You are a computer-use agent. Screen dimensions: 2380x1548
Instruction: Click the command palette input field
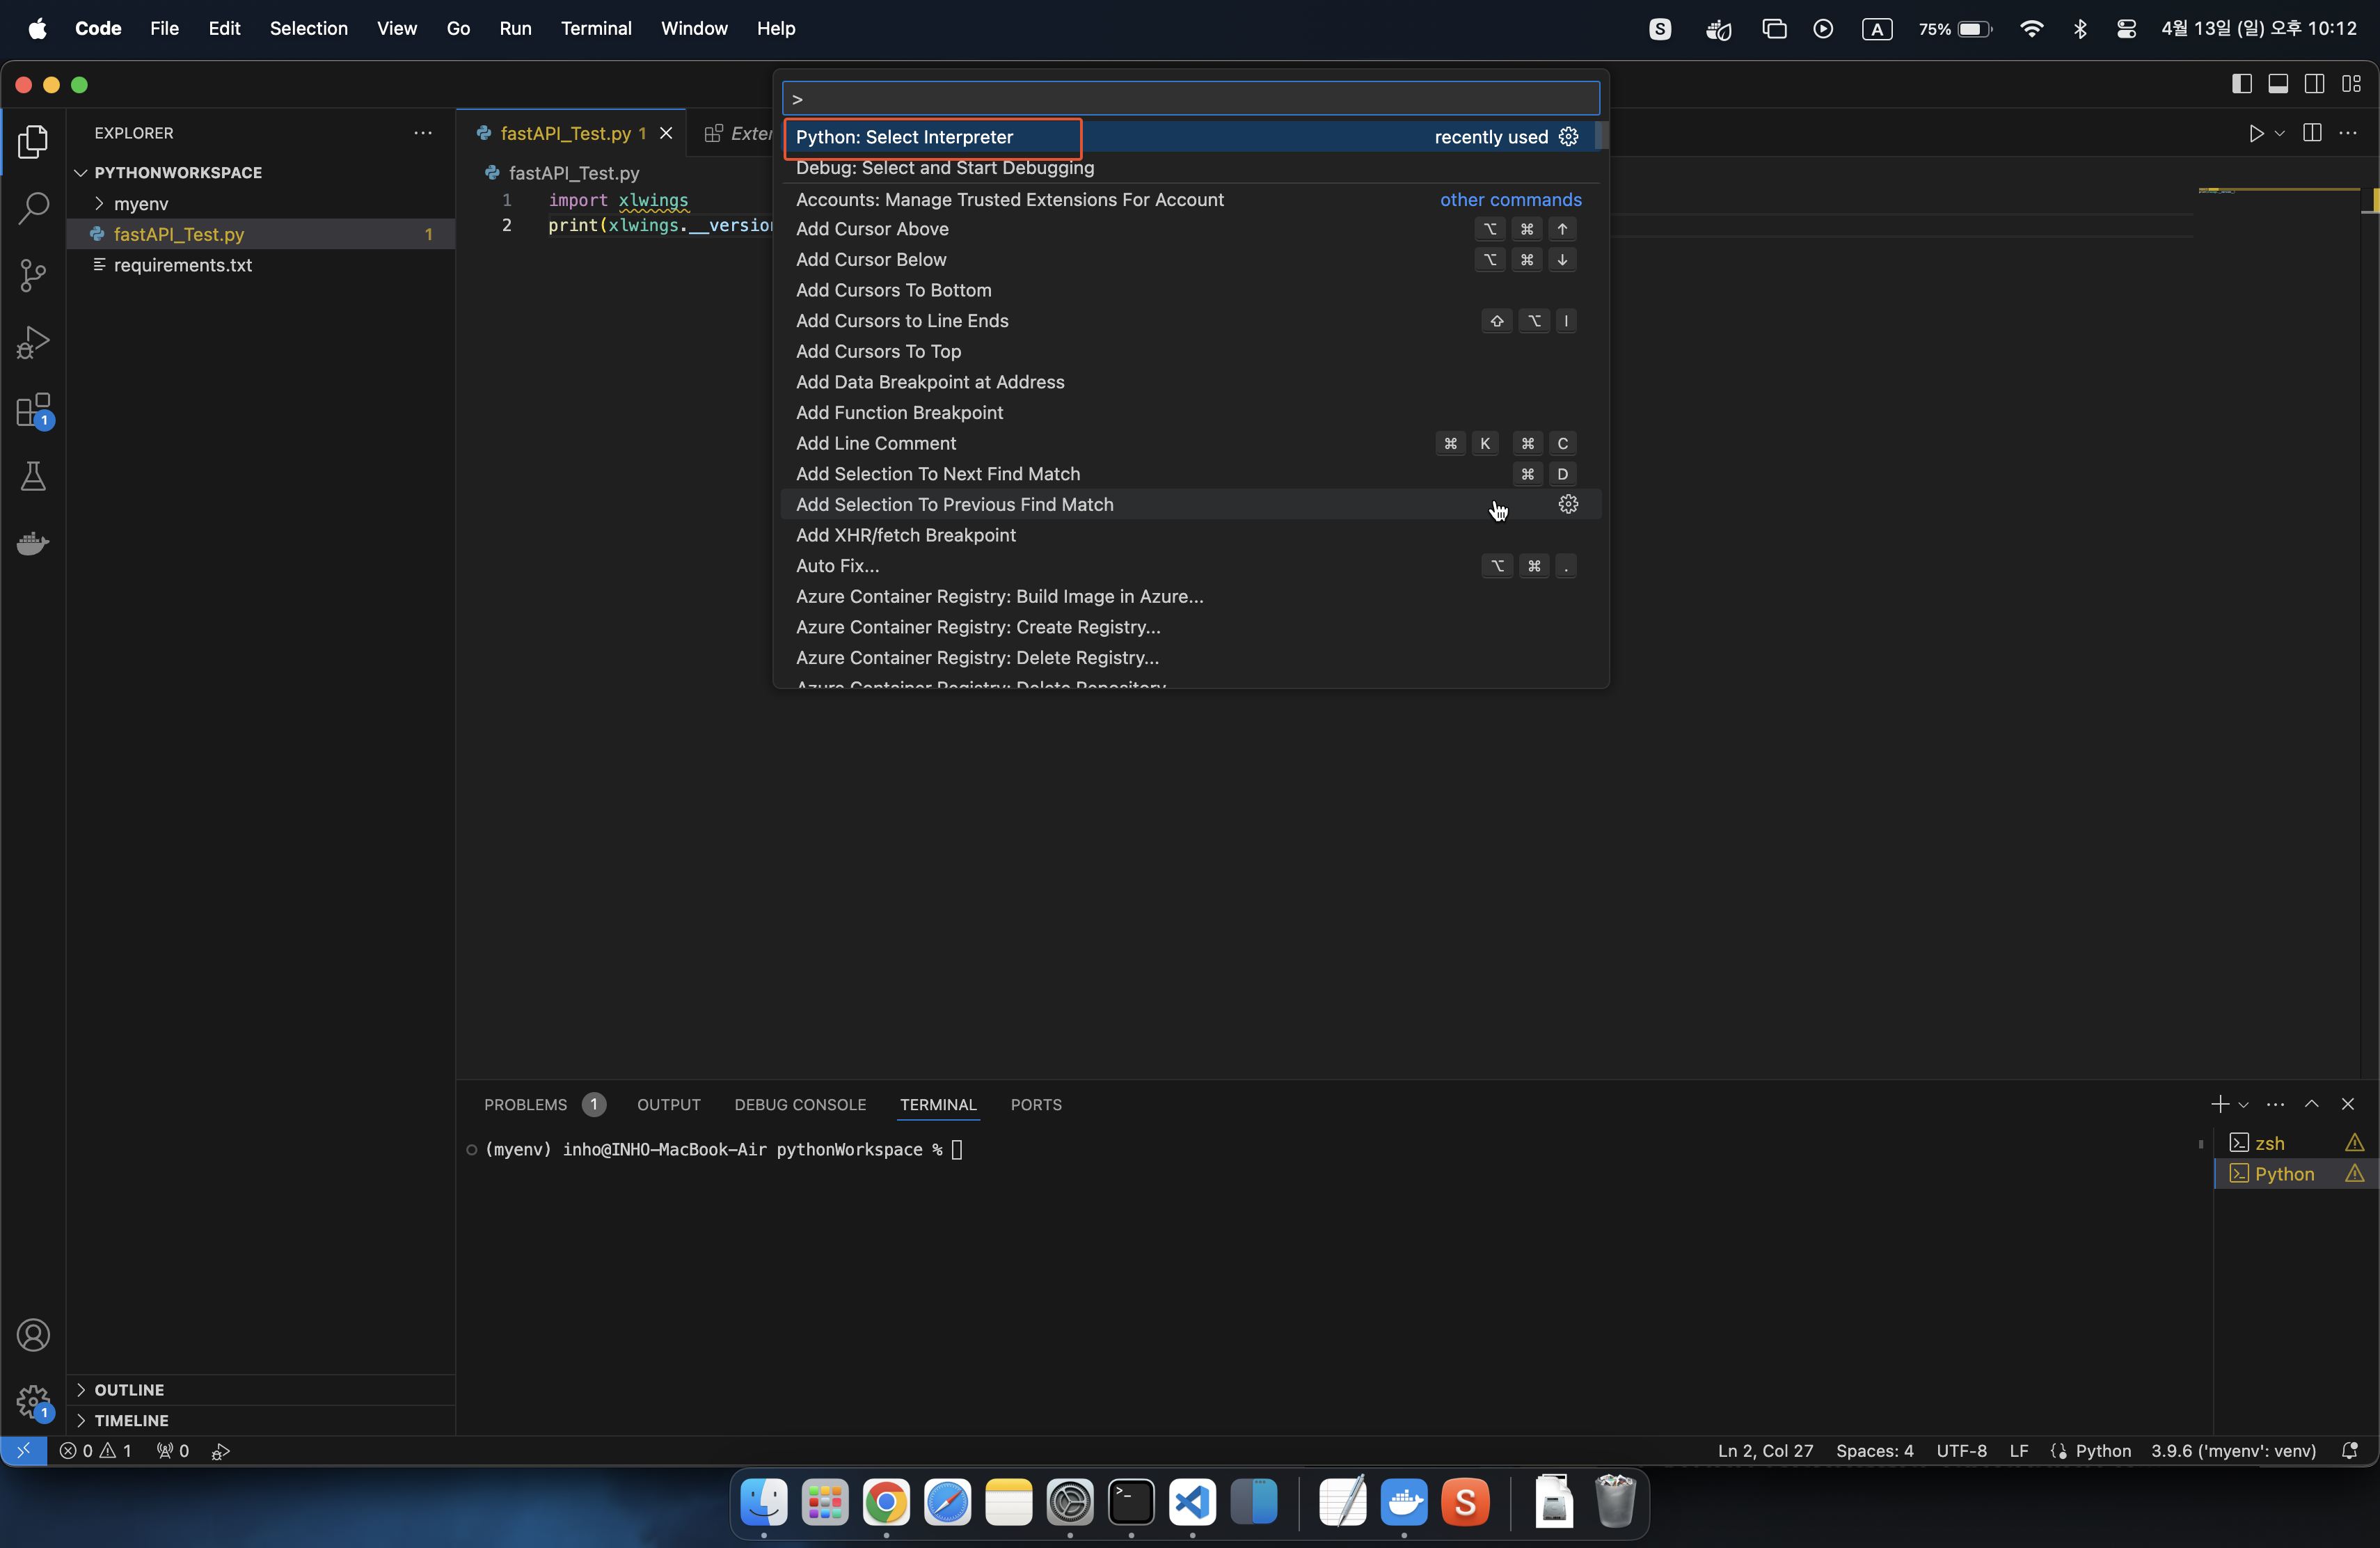click(1190, 99)
